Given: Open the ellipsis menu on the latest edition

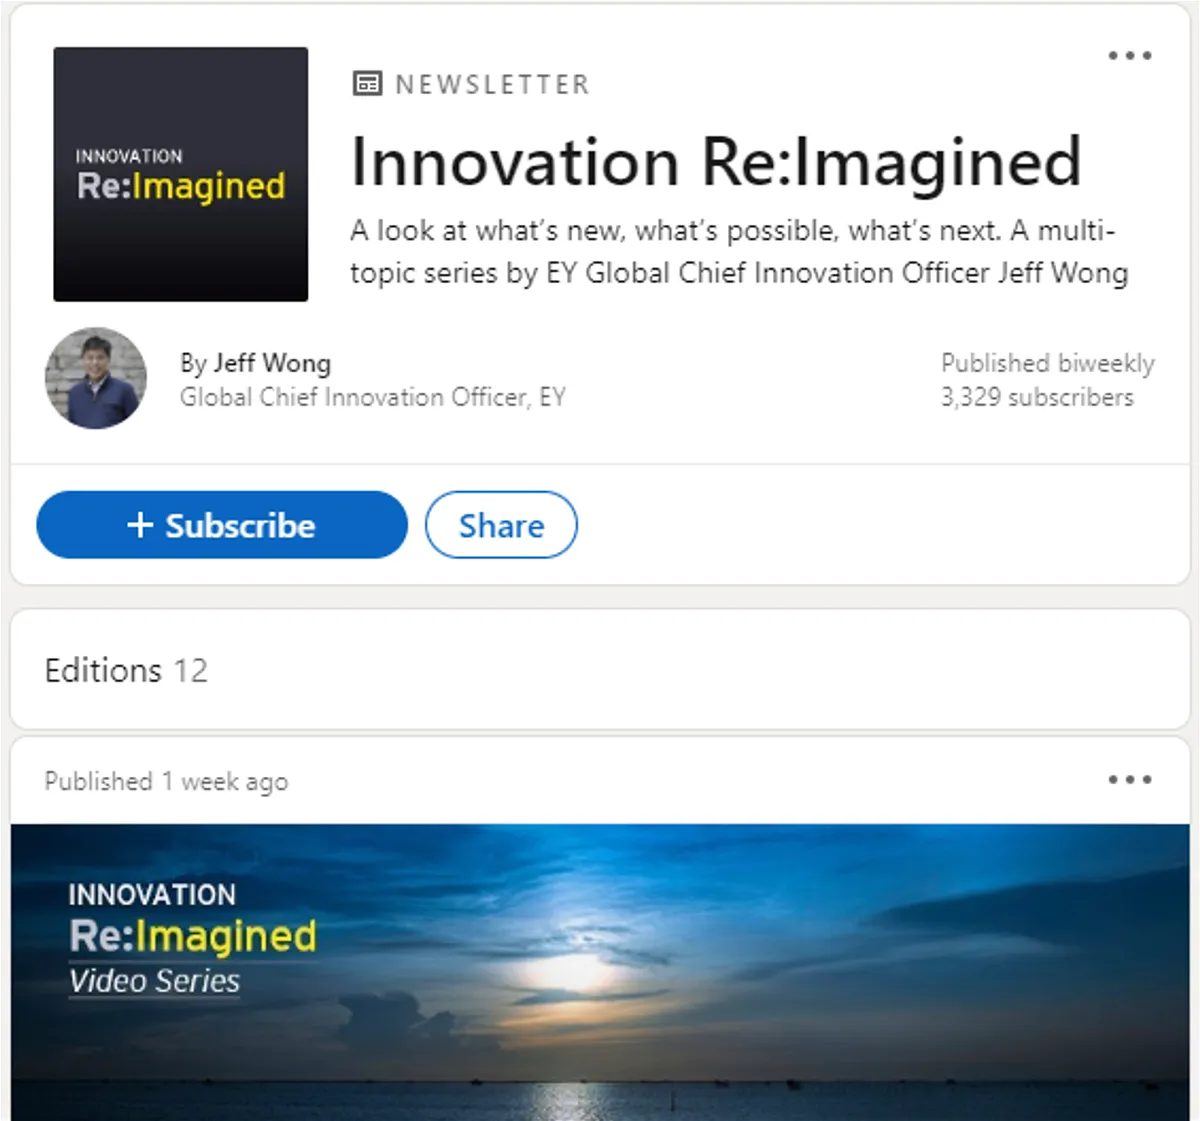Looking at the screenshot, I should click(x=1130, y=779).
